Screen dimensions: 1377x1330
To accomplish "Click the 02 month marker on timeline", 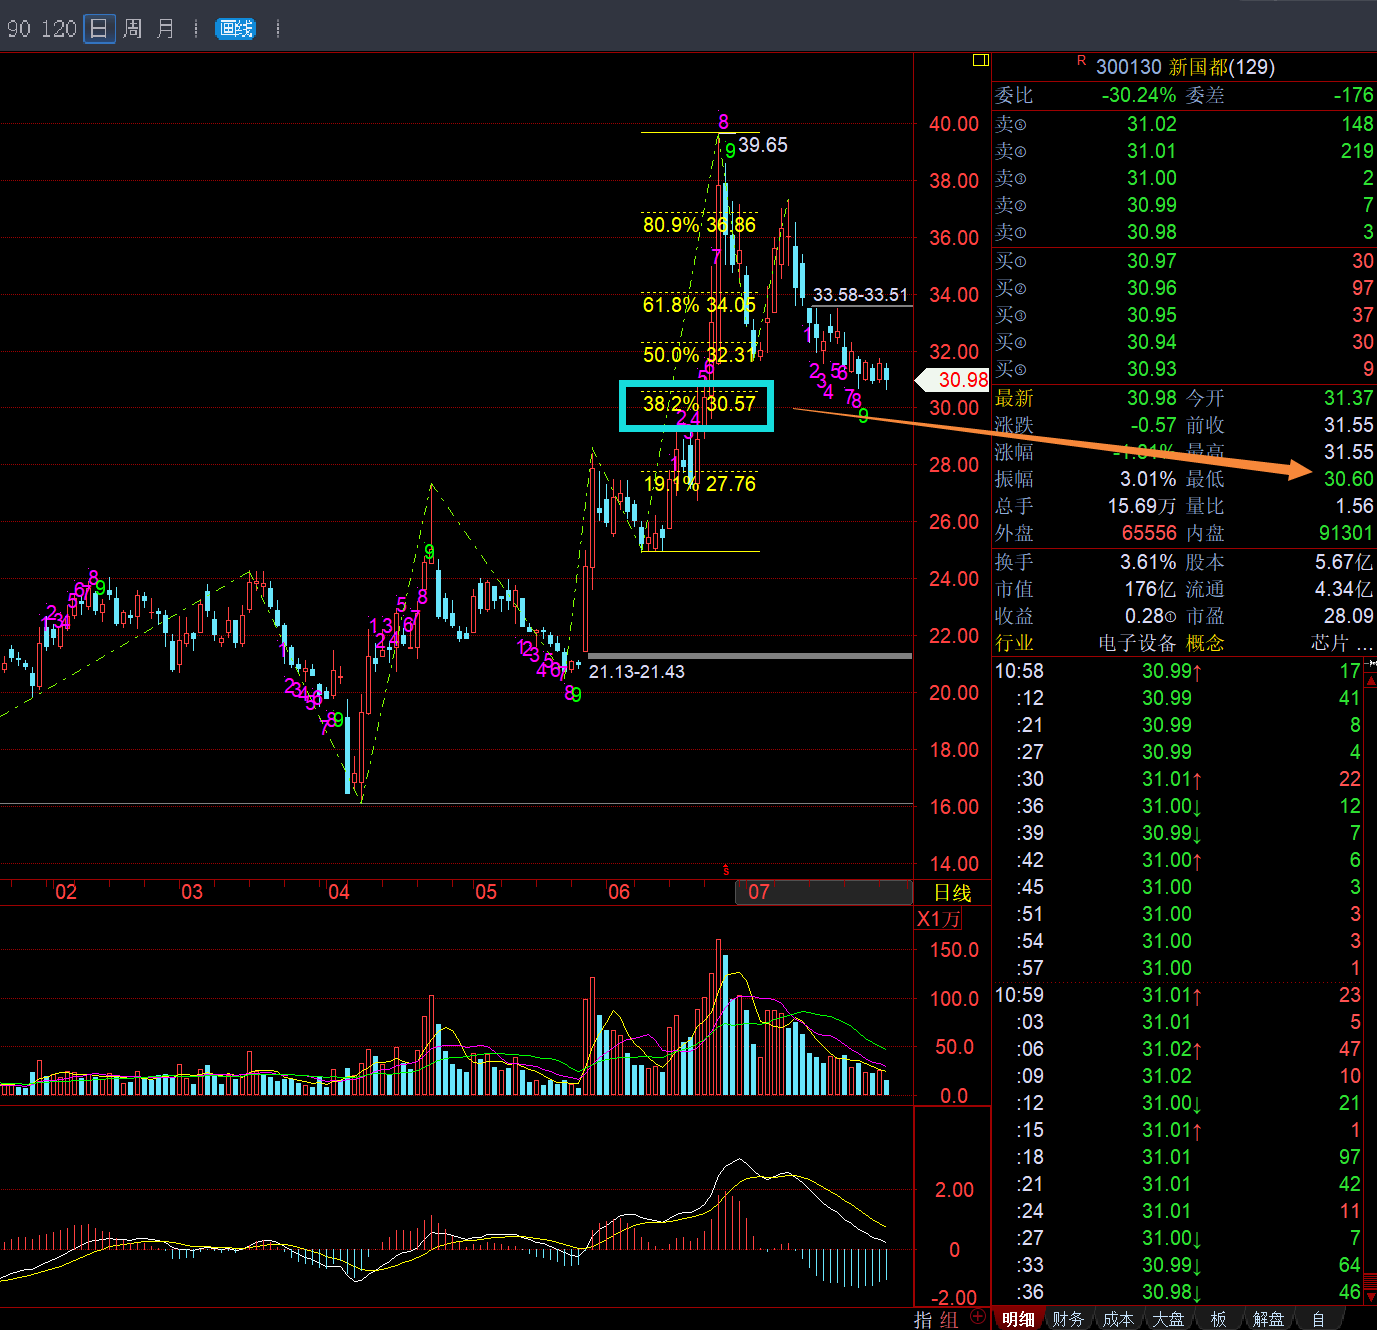I will (65, 892).
